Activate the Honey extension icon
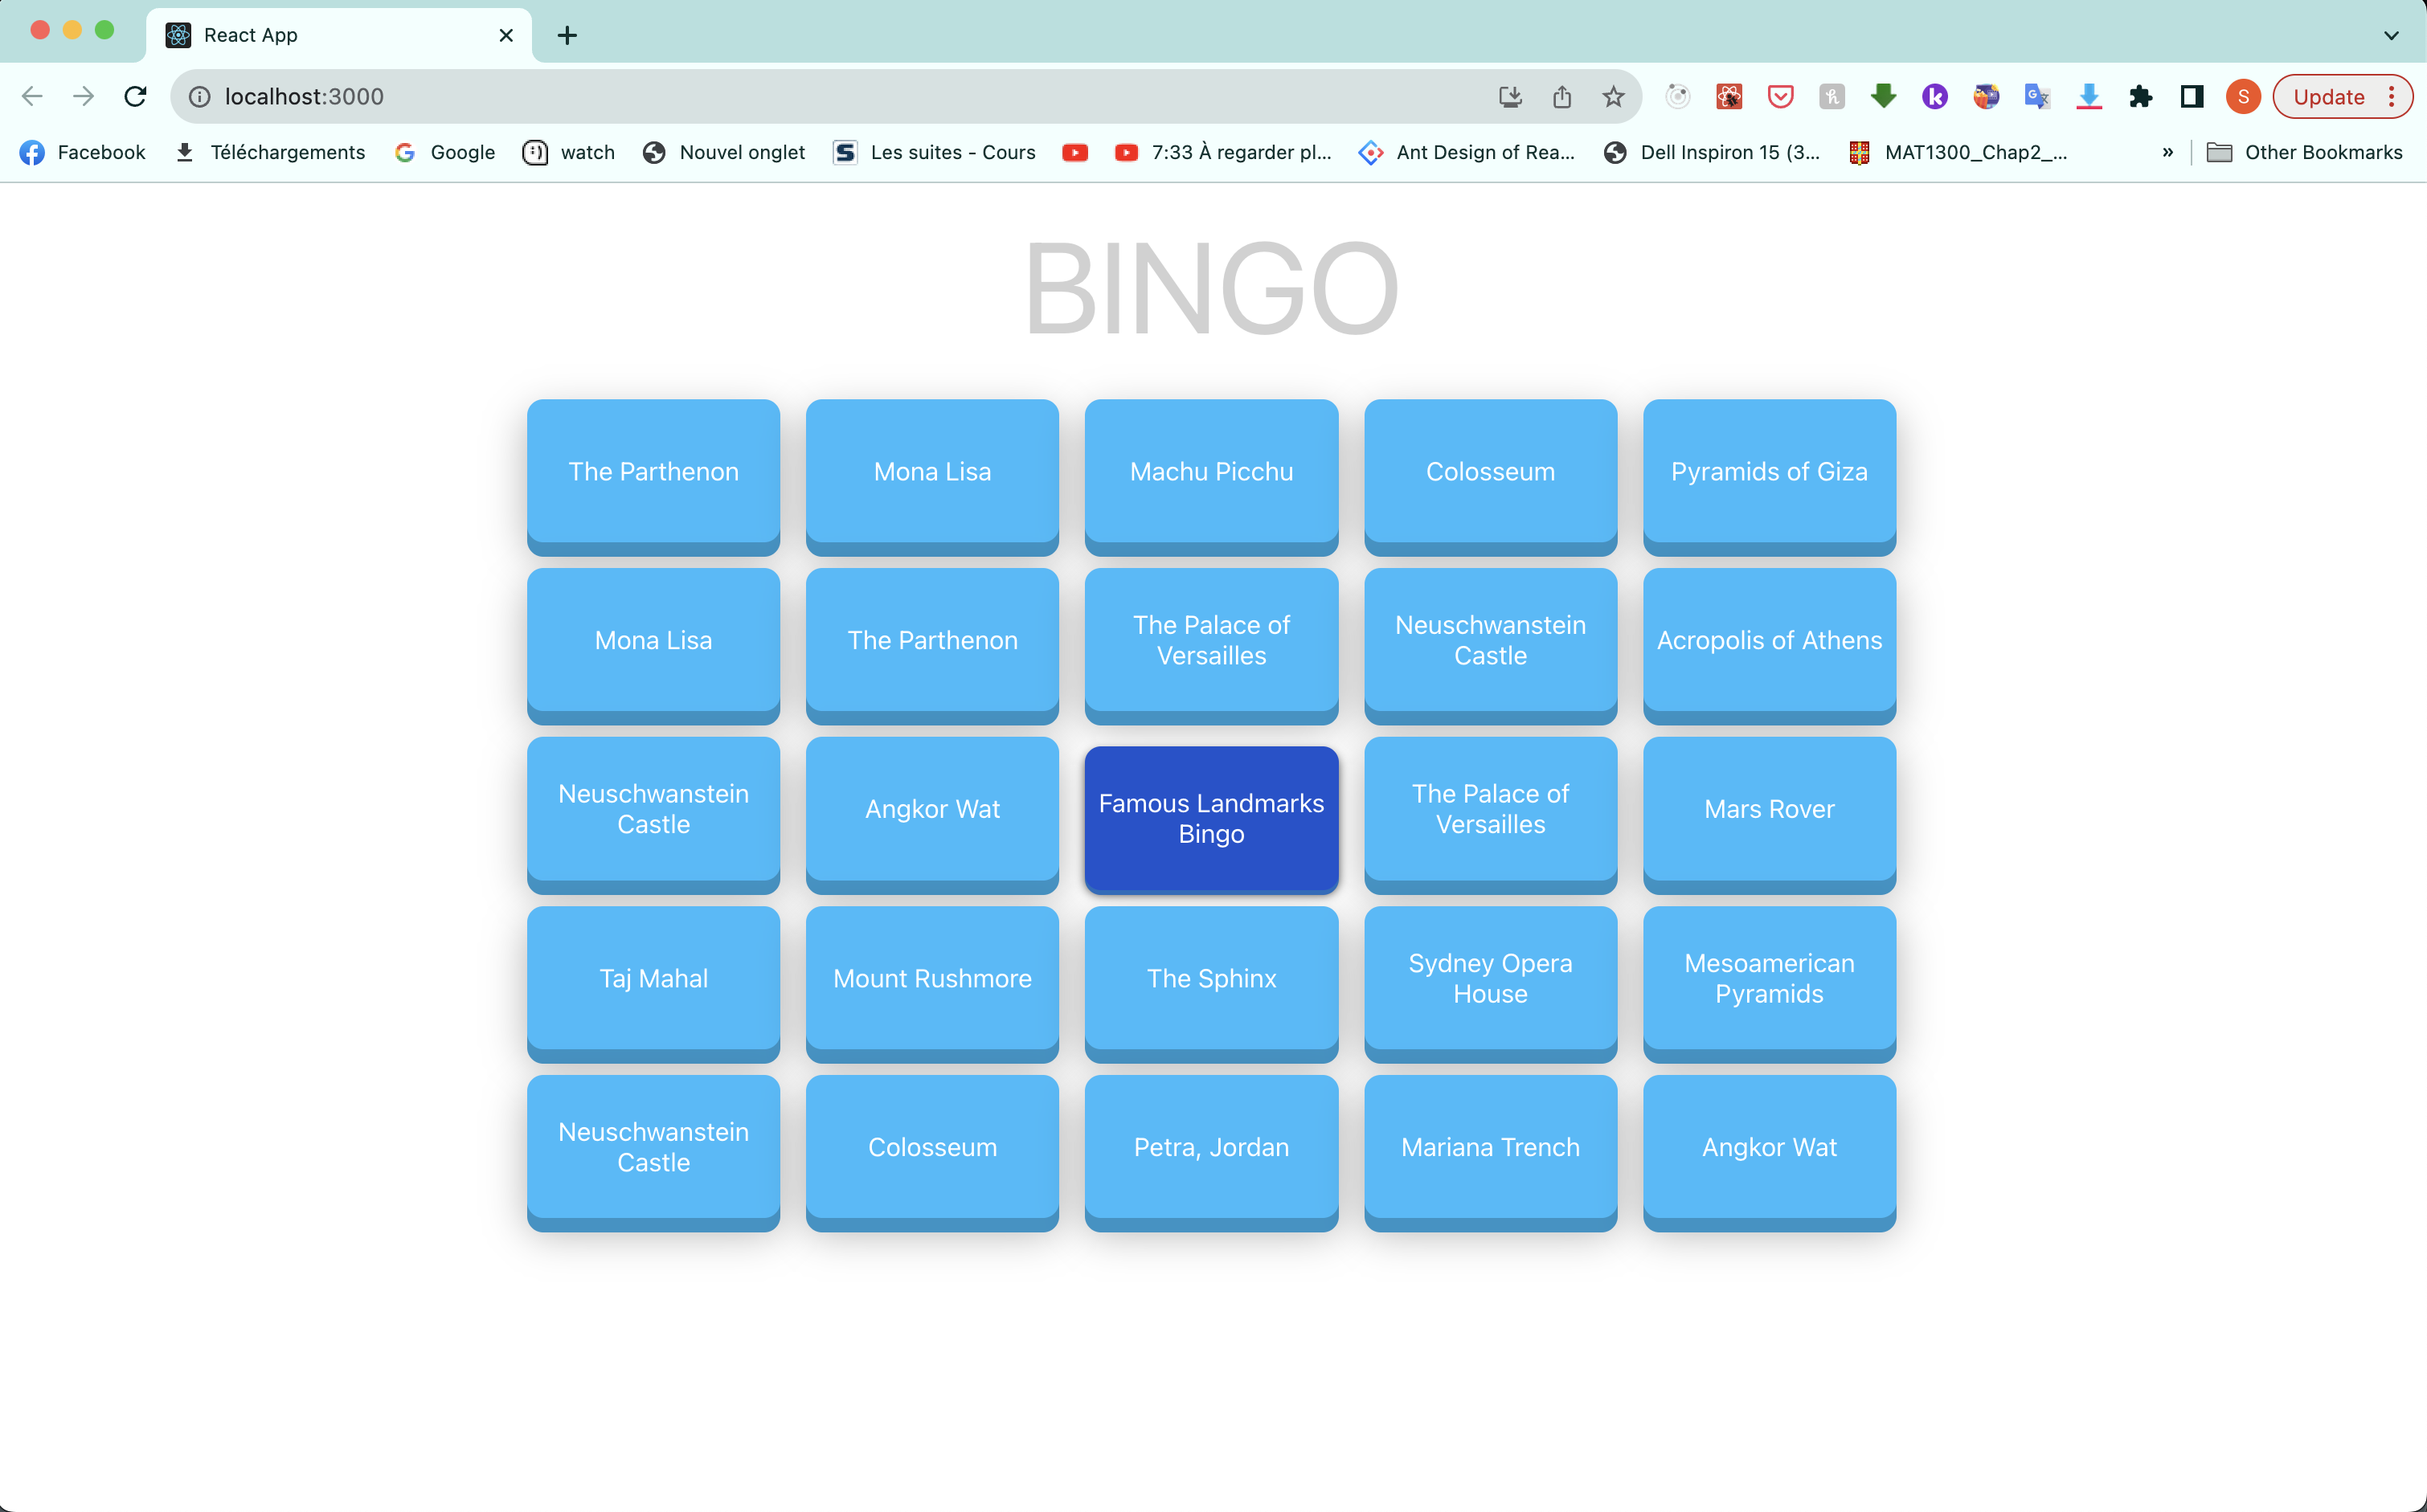 click(x=1831, y=96)
